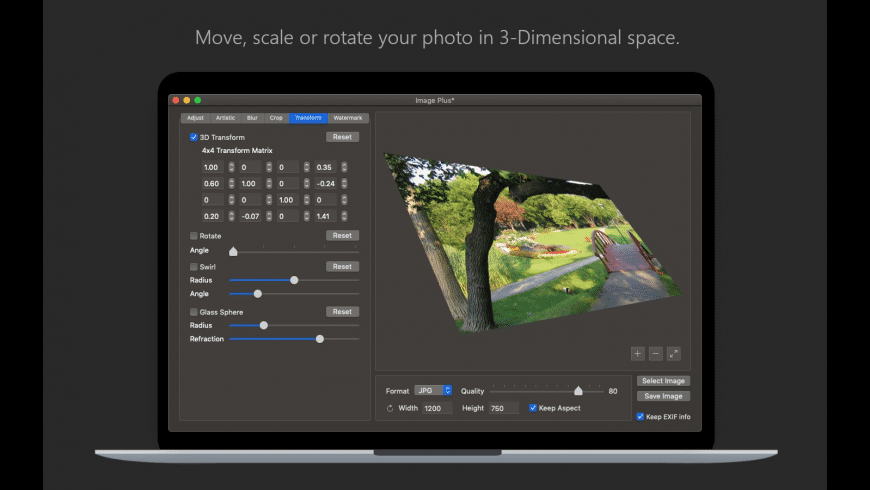Screen dimensions: 870x490
Task: Click matrix field showing 1.41
Action: tap(325, 216)
